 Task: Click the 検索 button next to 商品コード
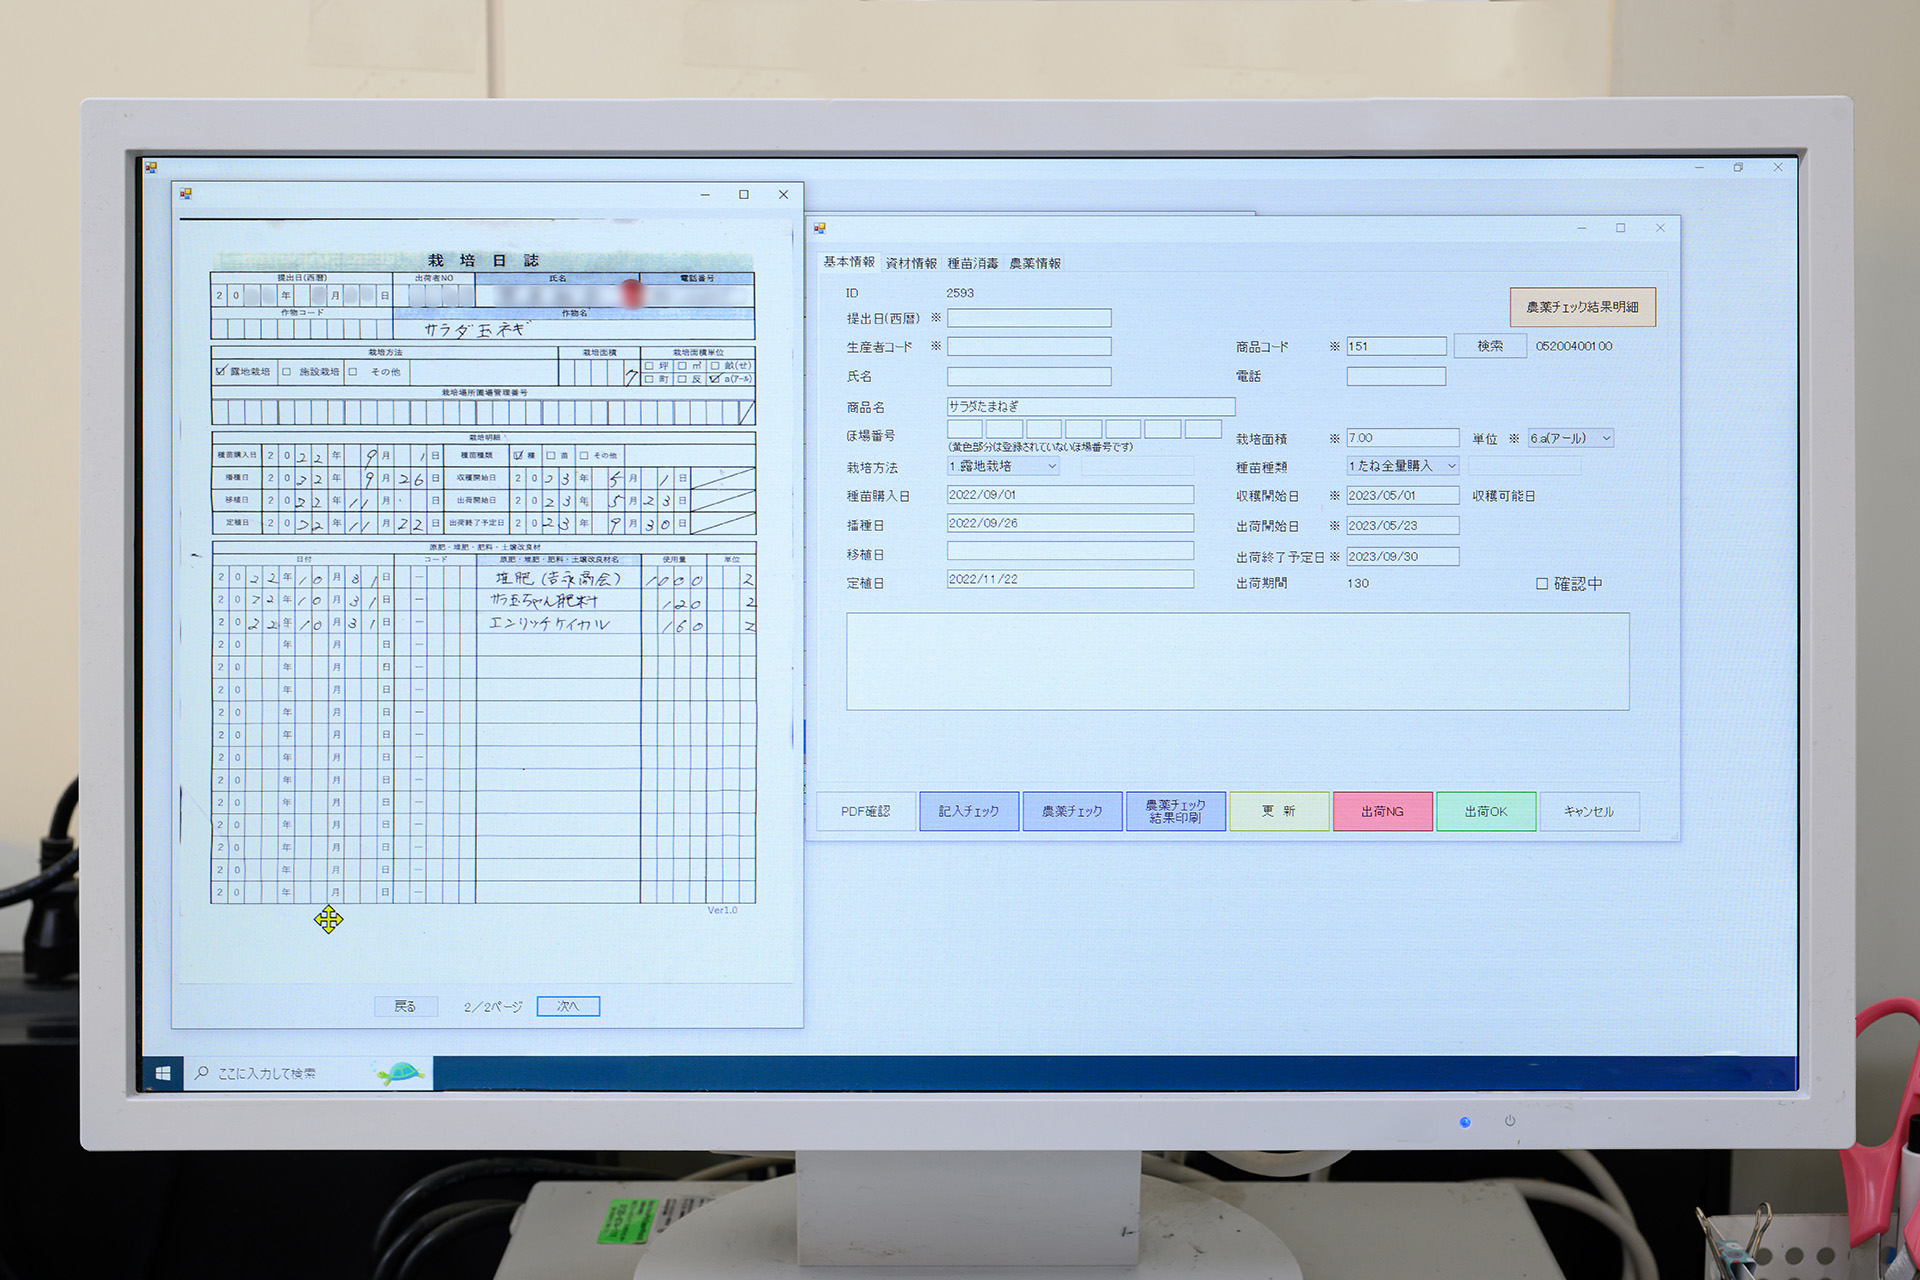coord(1490,346)
